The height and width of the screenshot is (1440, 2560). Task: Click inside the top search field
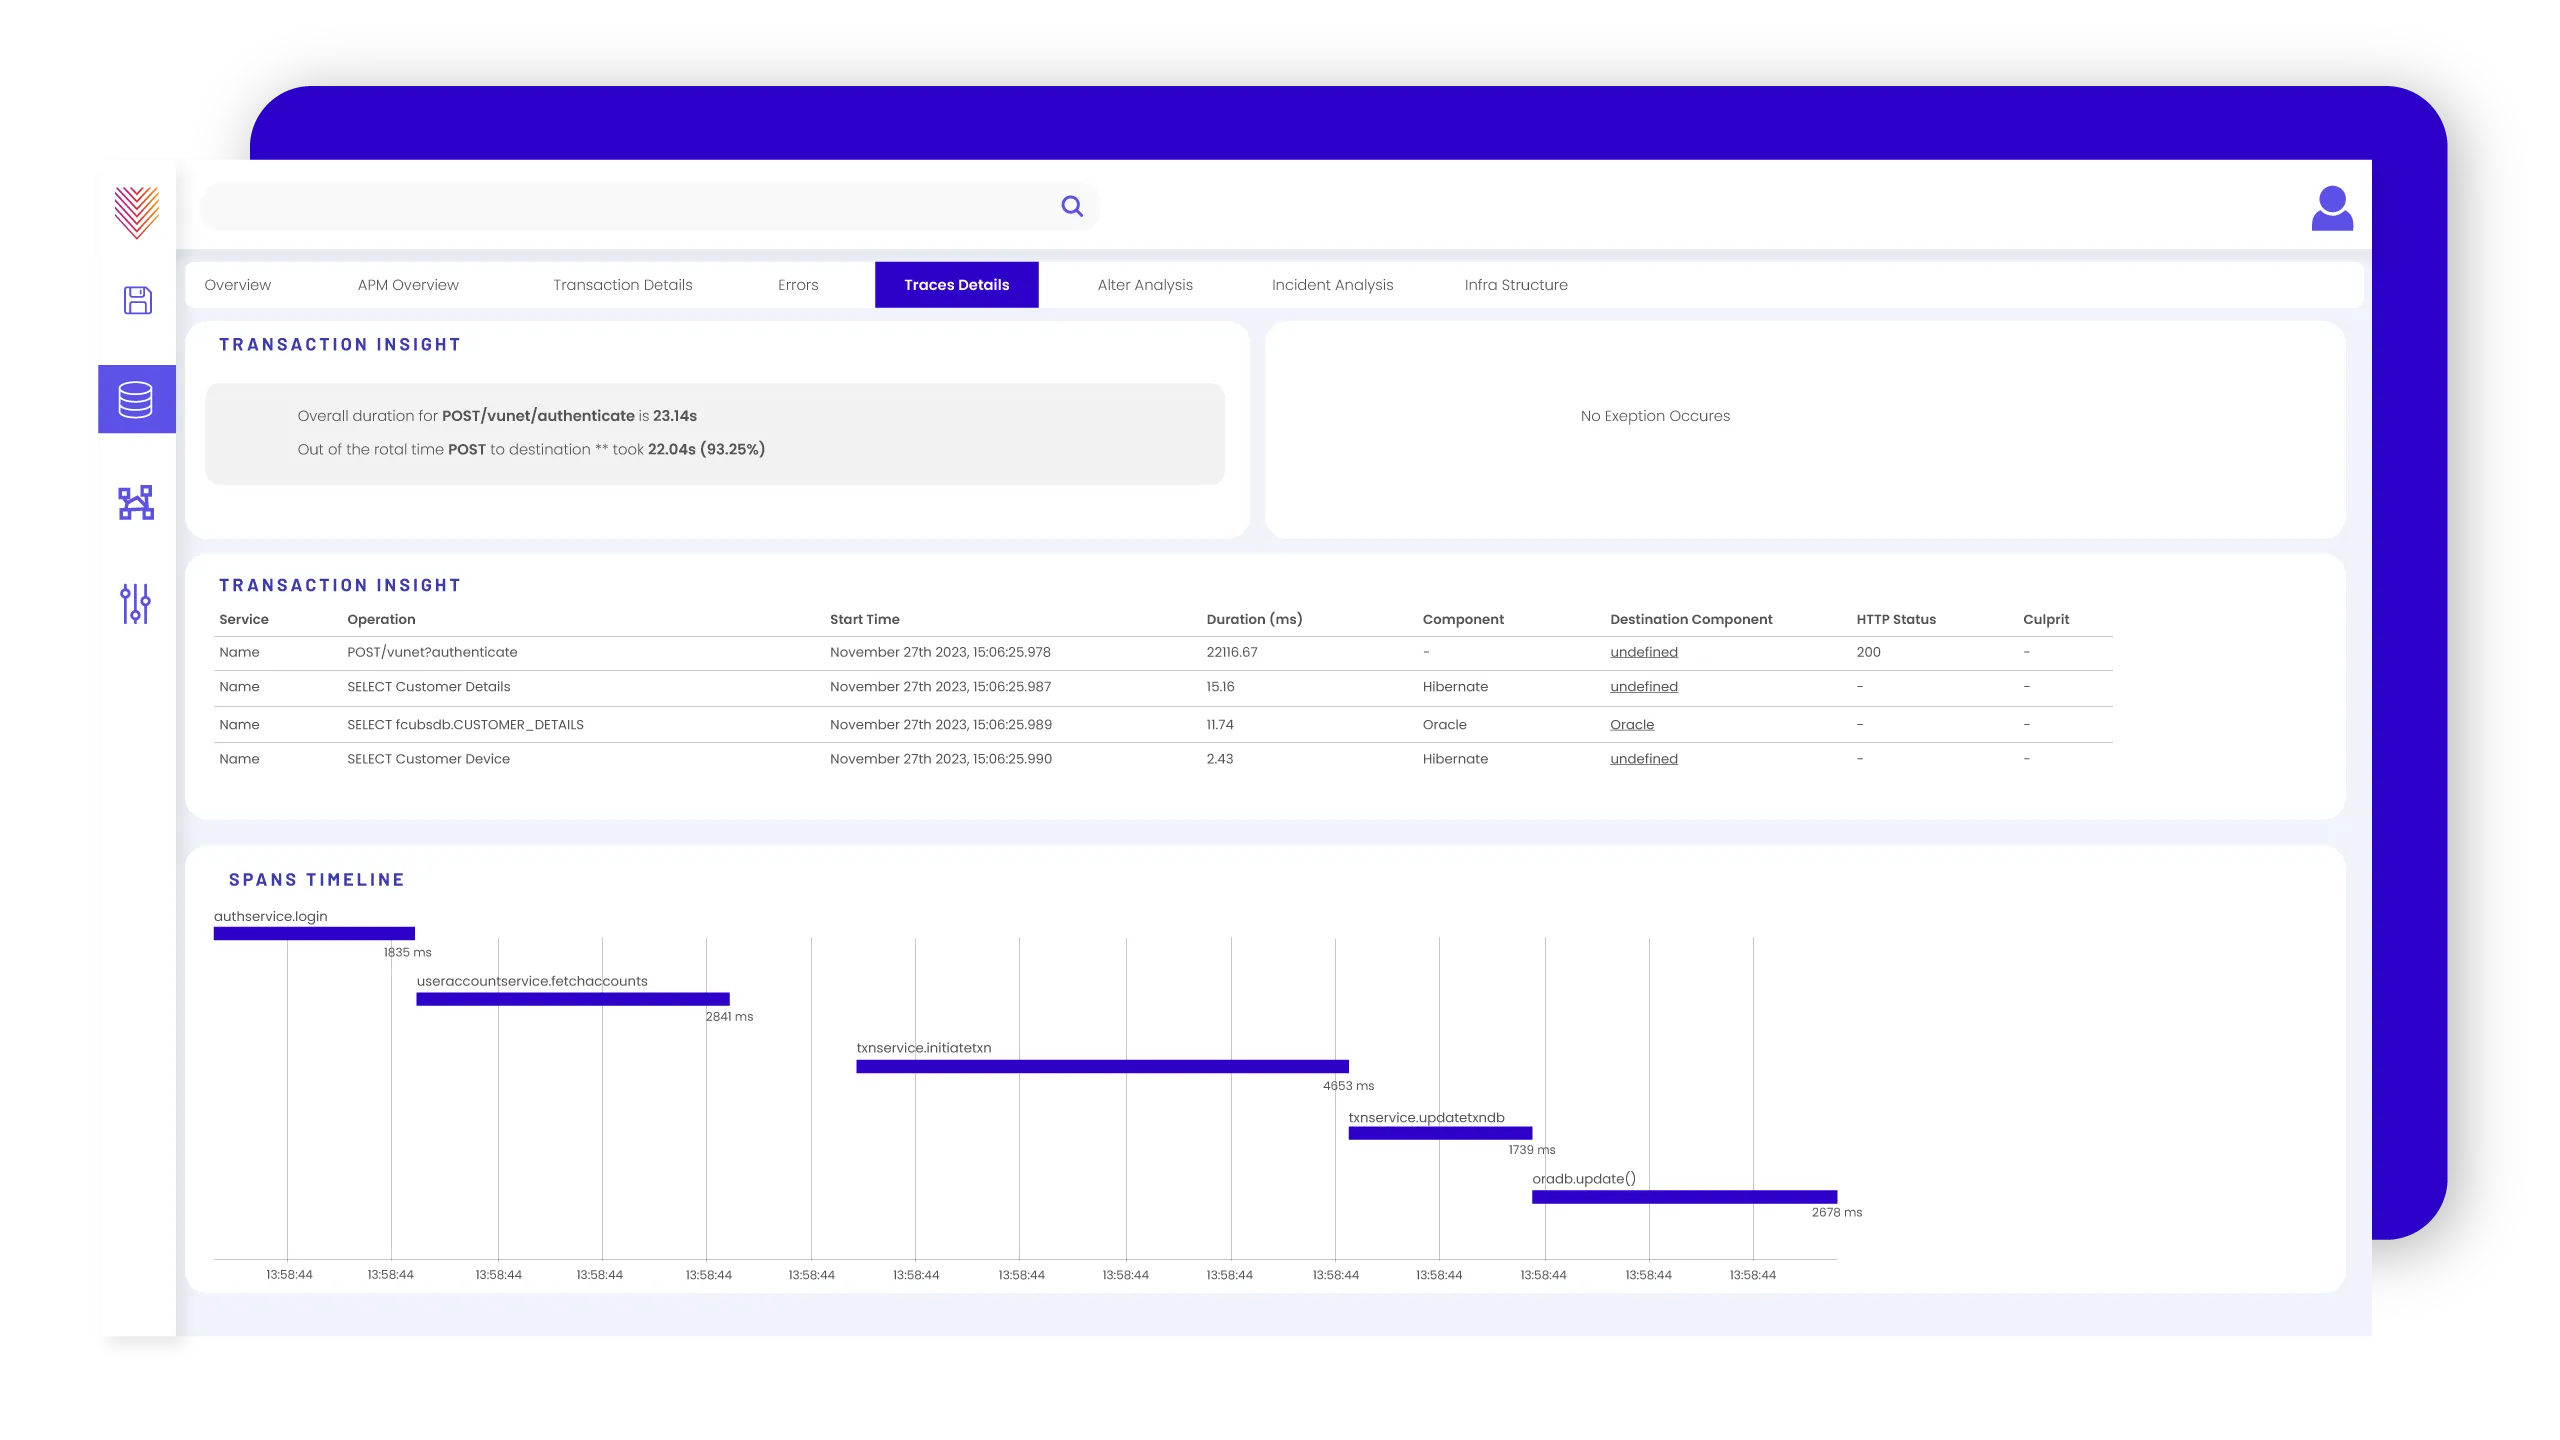(x=630, y=206)
